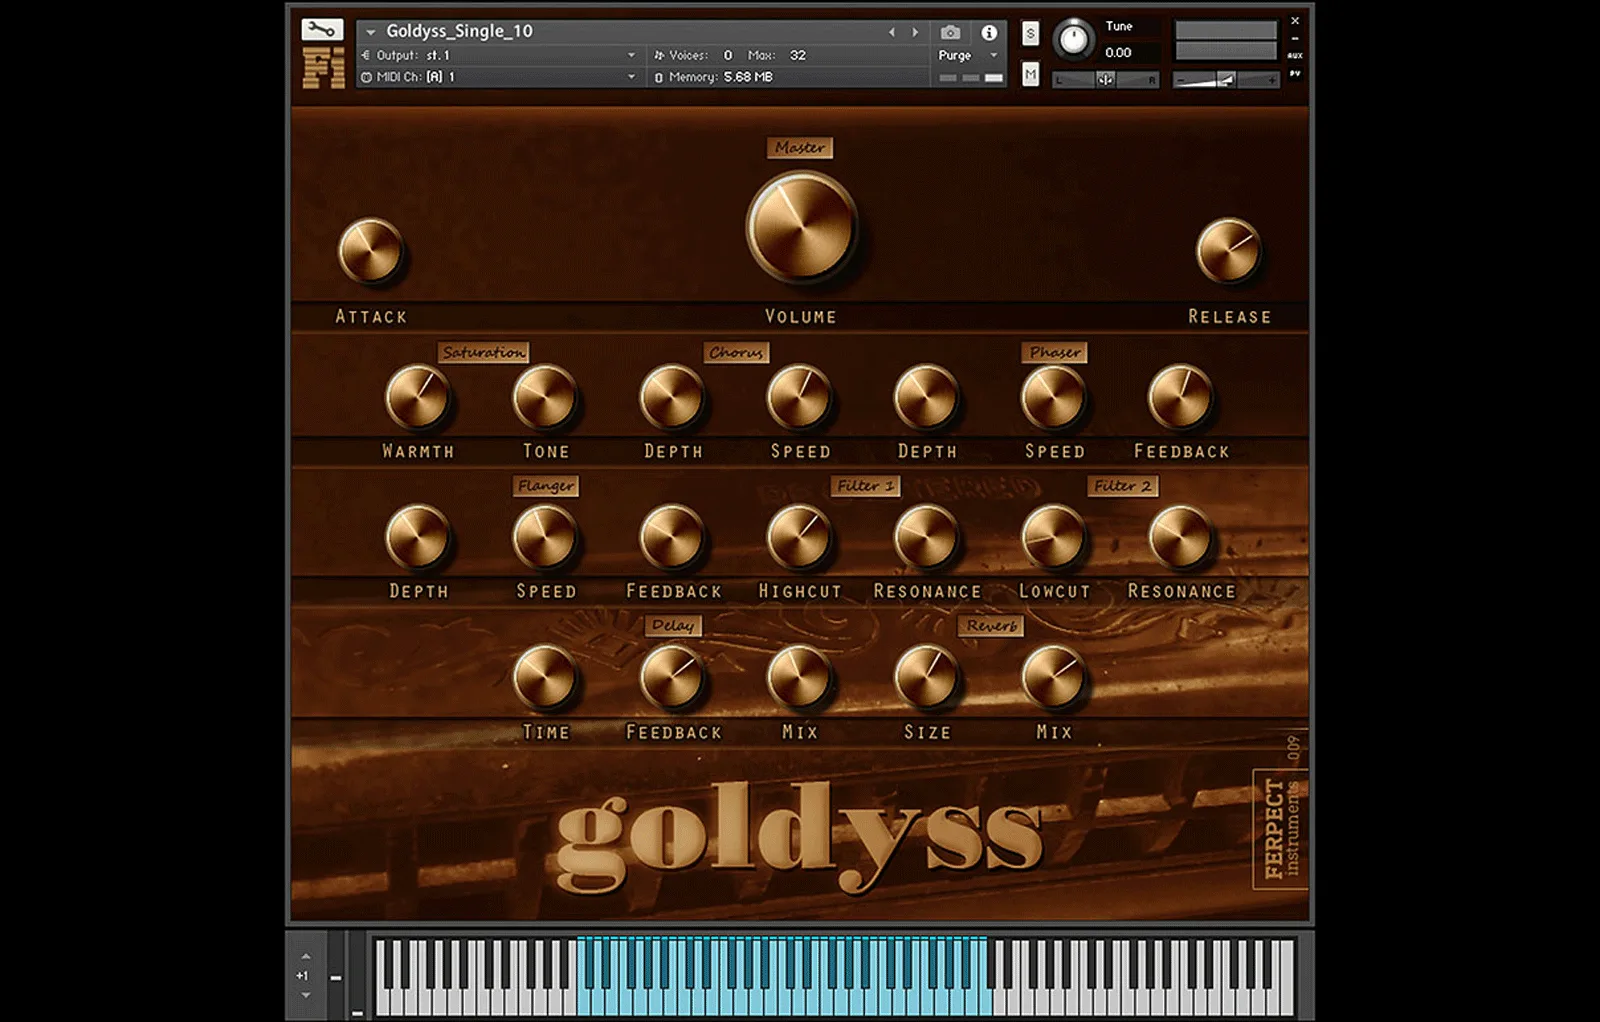Click the Saturation Warmth knob
The height and width of the screenshot is (1022, 1600).
pyautogui.click(x=417, y=397)
